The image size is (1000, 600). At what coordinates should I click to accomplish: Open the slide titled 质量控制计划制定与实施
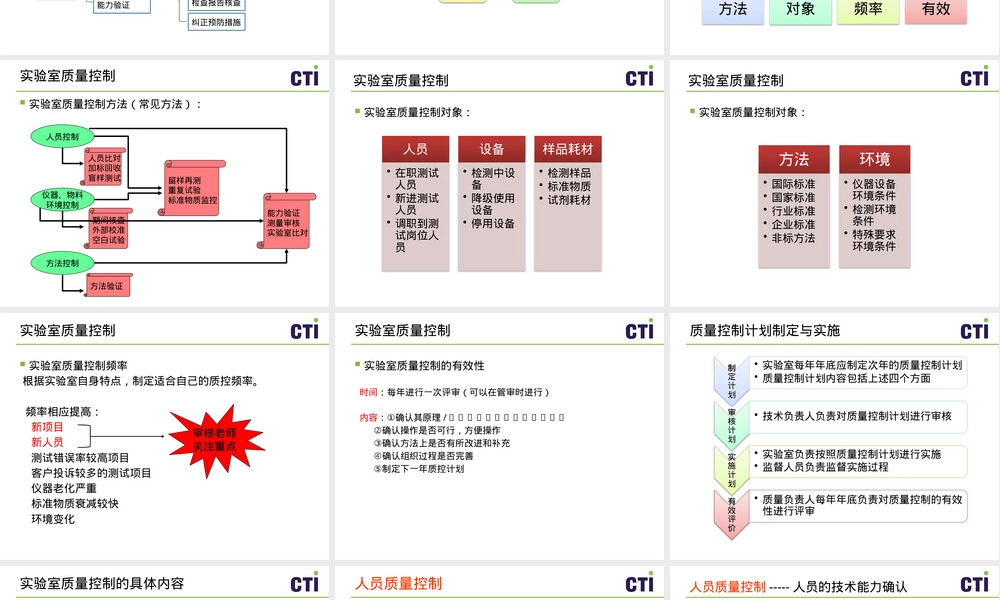pos(835,437)
